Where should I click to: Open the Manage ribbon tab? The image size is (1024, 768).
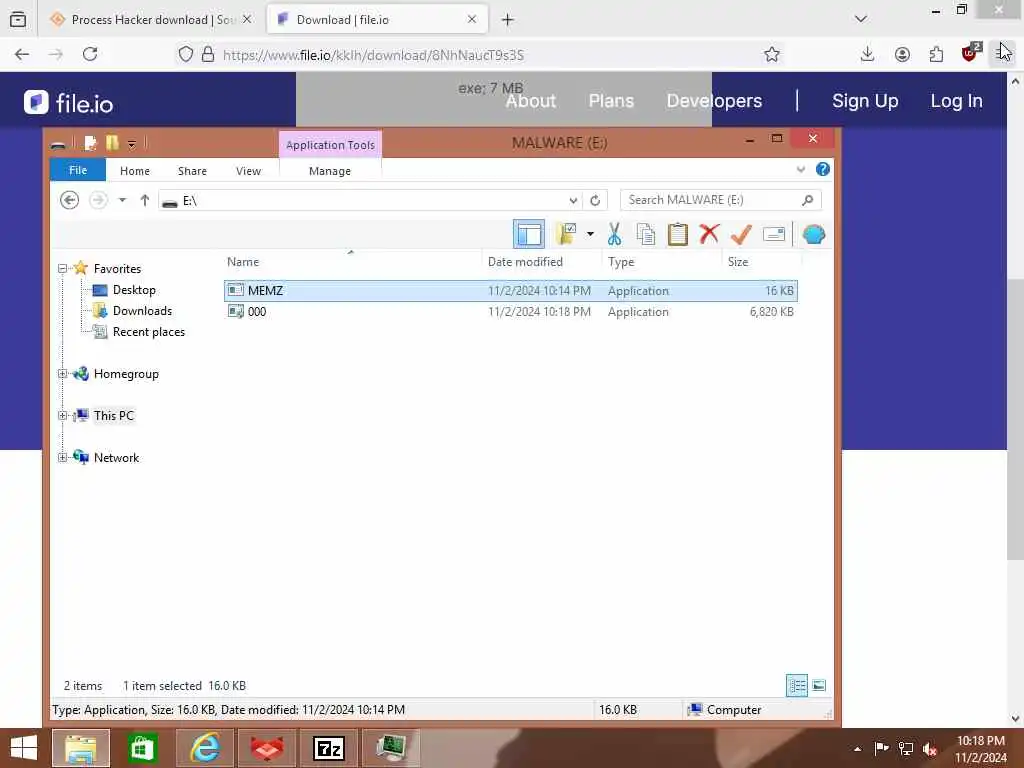point(330,170)
